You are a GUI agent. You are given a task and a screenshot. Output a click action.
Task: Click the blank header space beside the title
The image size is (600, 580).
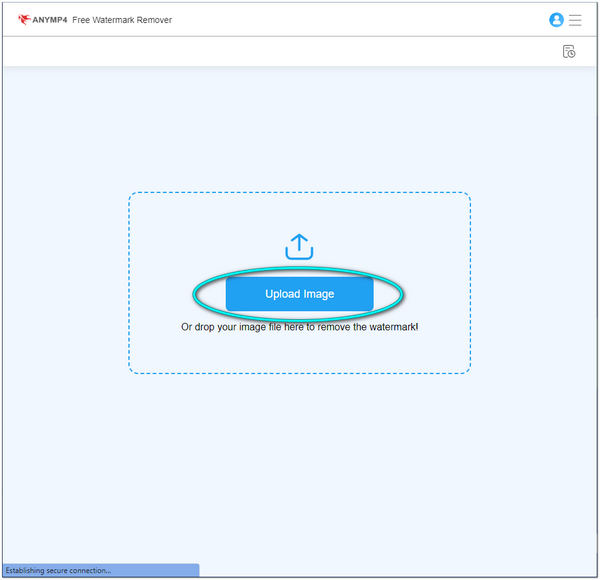[350, 19]
